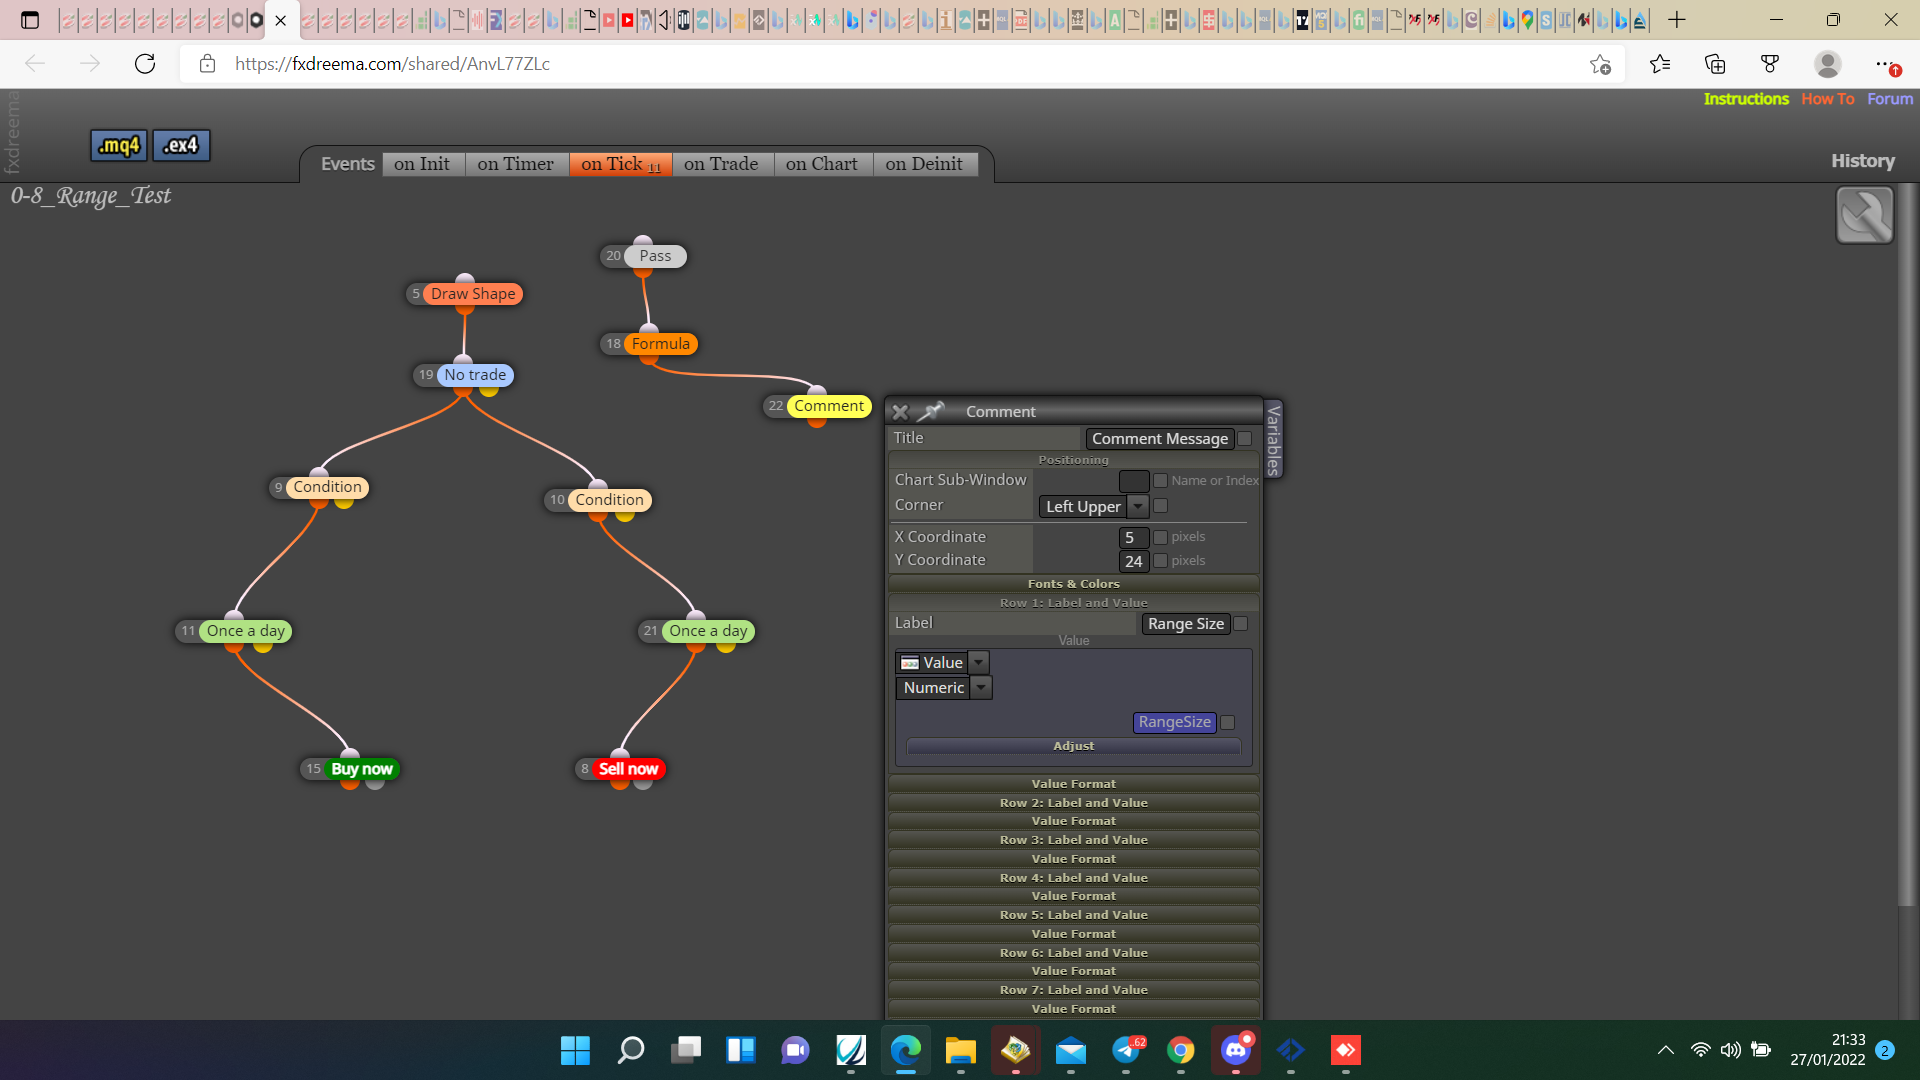Select the Draw Shape block

tap(473, 294)
